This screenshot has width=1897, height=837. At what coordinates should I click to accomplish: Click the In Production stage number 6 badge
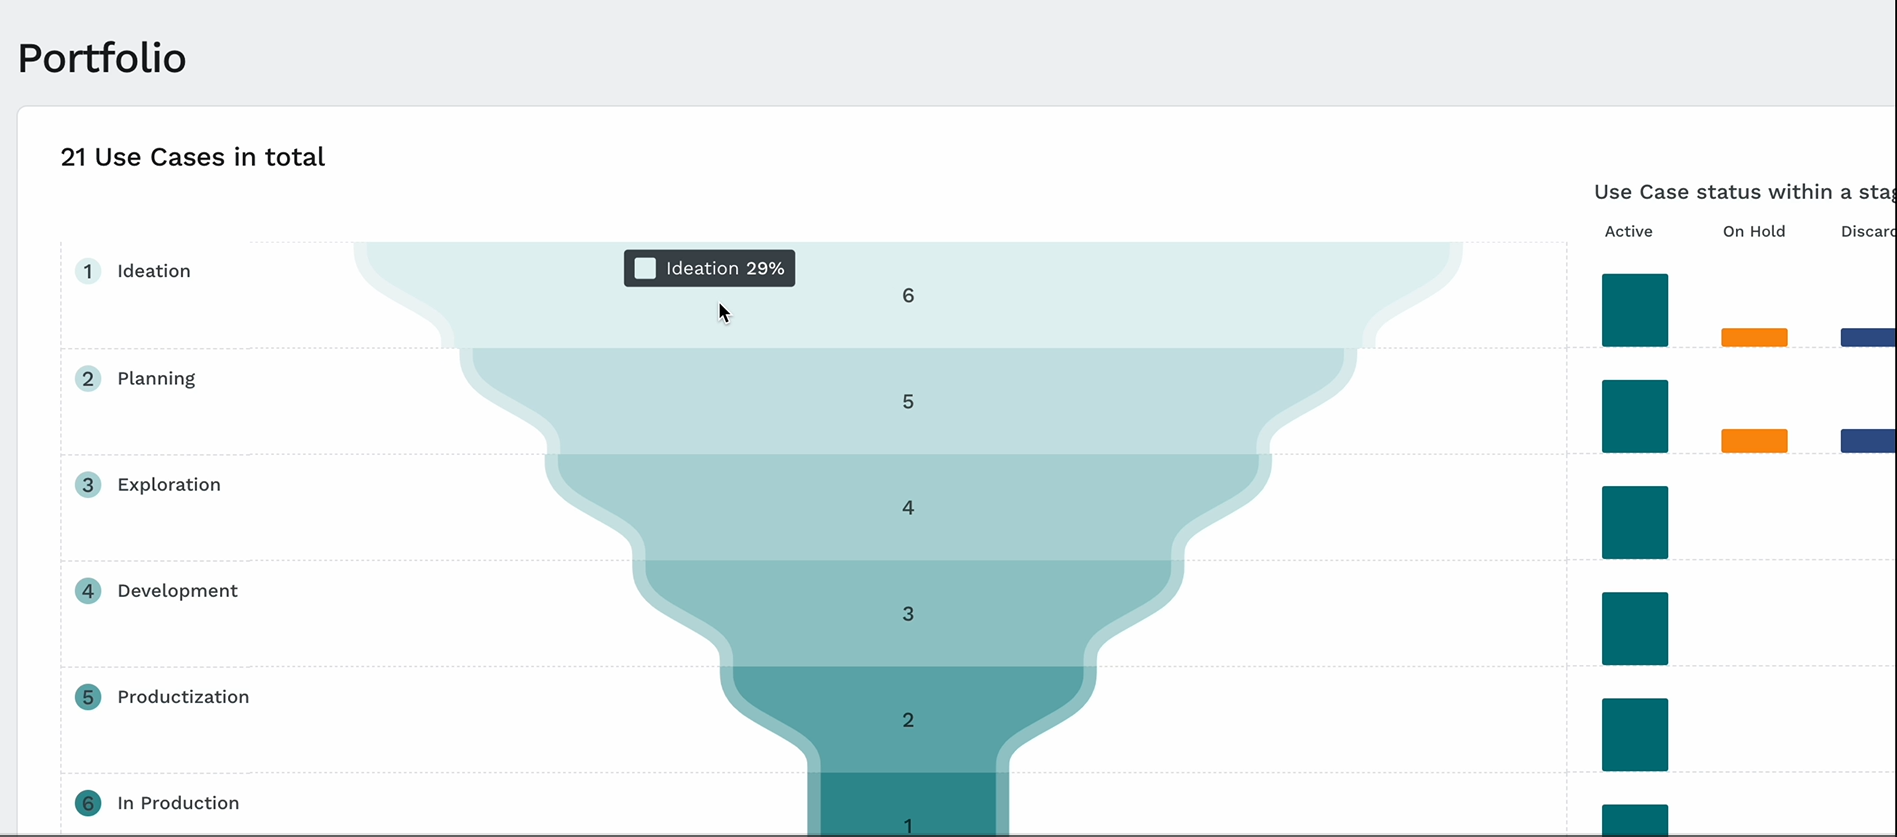point(88,803)
